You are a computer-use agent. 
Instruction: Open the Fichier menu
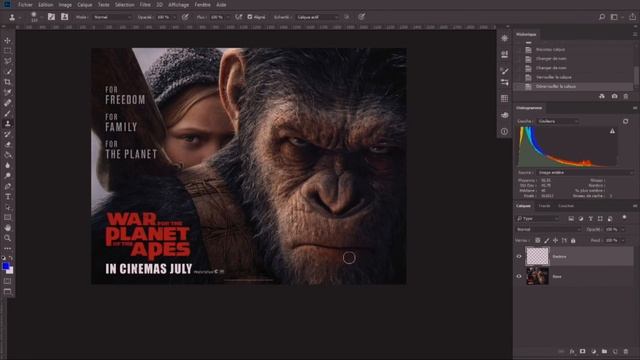25,5
